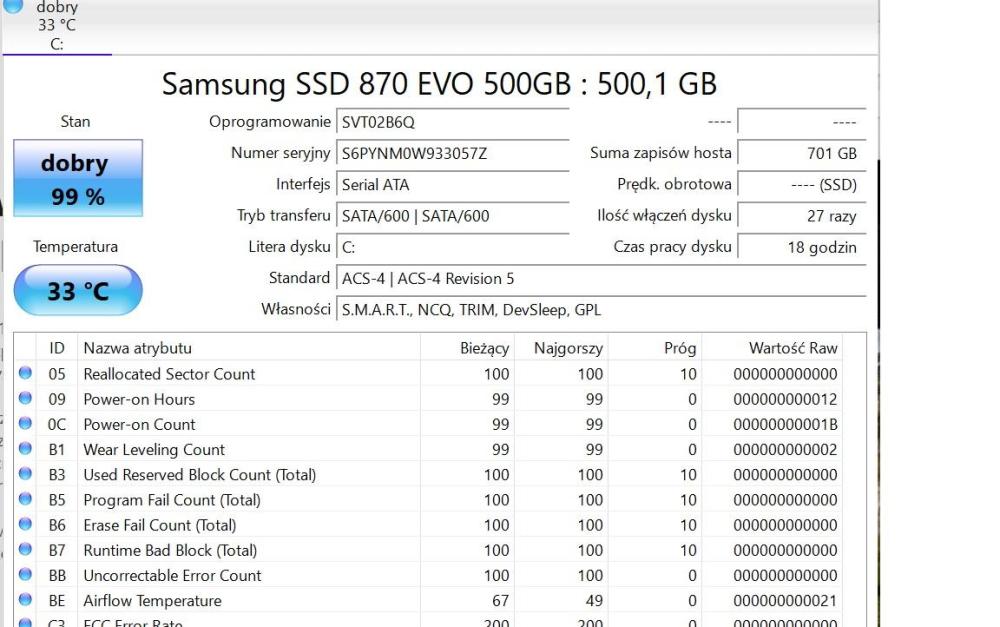Click the Wartość Raw column header
The image size is (1000, 627).
click(793, 348)
